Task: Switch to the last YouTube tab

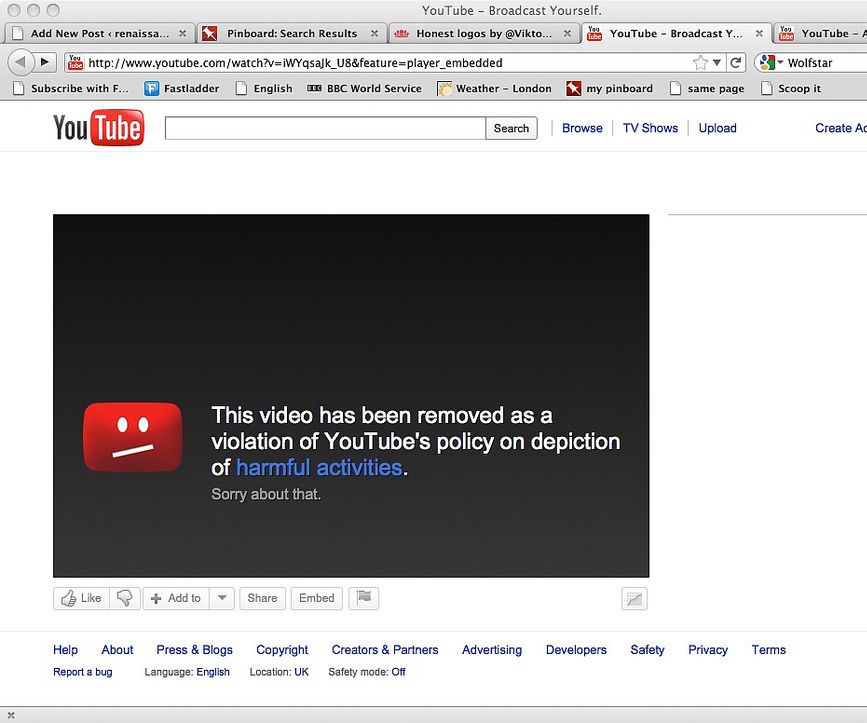Action: pyautogui.click(x=821, y=33)
